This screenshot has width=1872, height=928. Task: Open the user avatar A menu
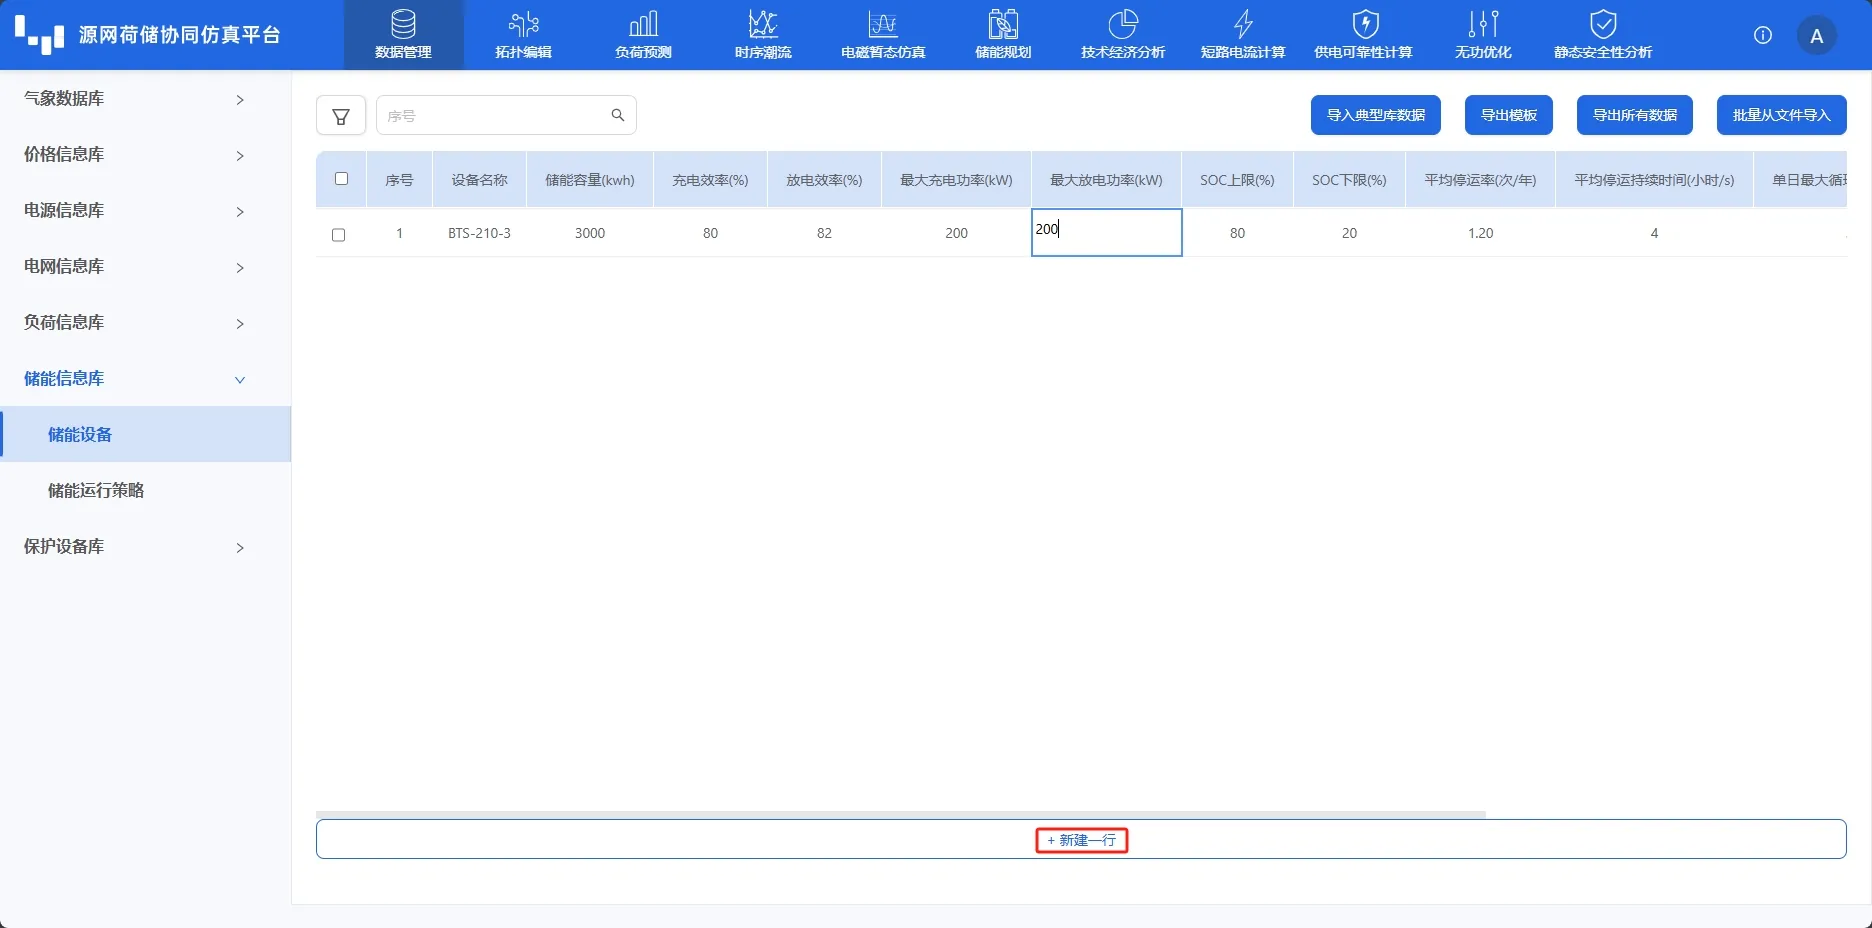tap(1817, 36)
